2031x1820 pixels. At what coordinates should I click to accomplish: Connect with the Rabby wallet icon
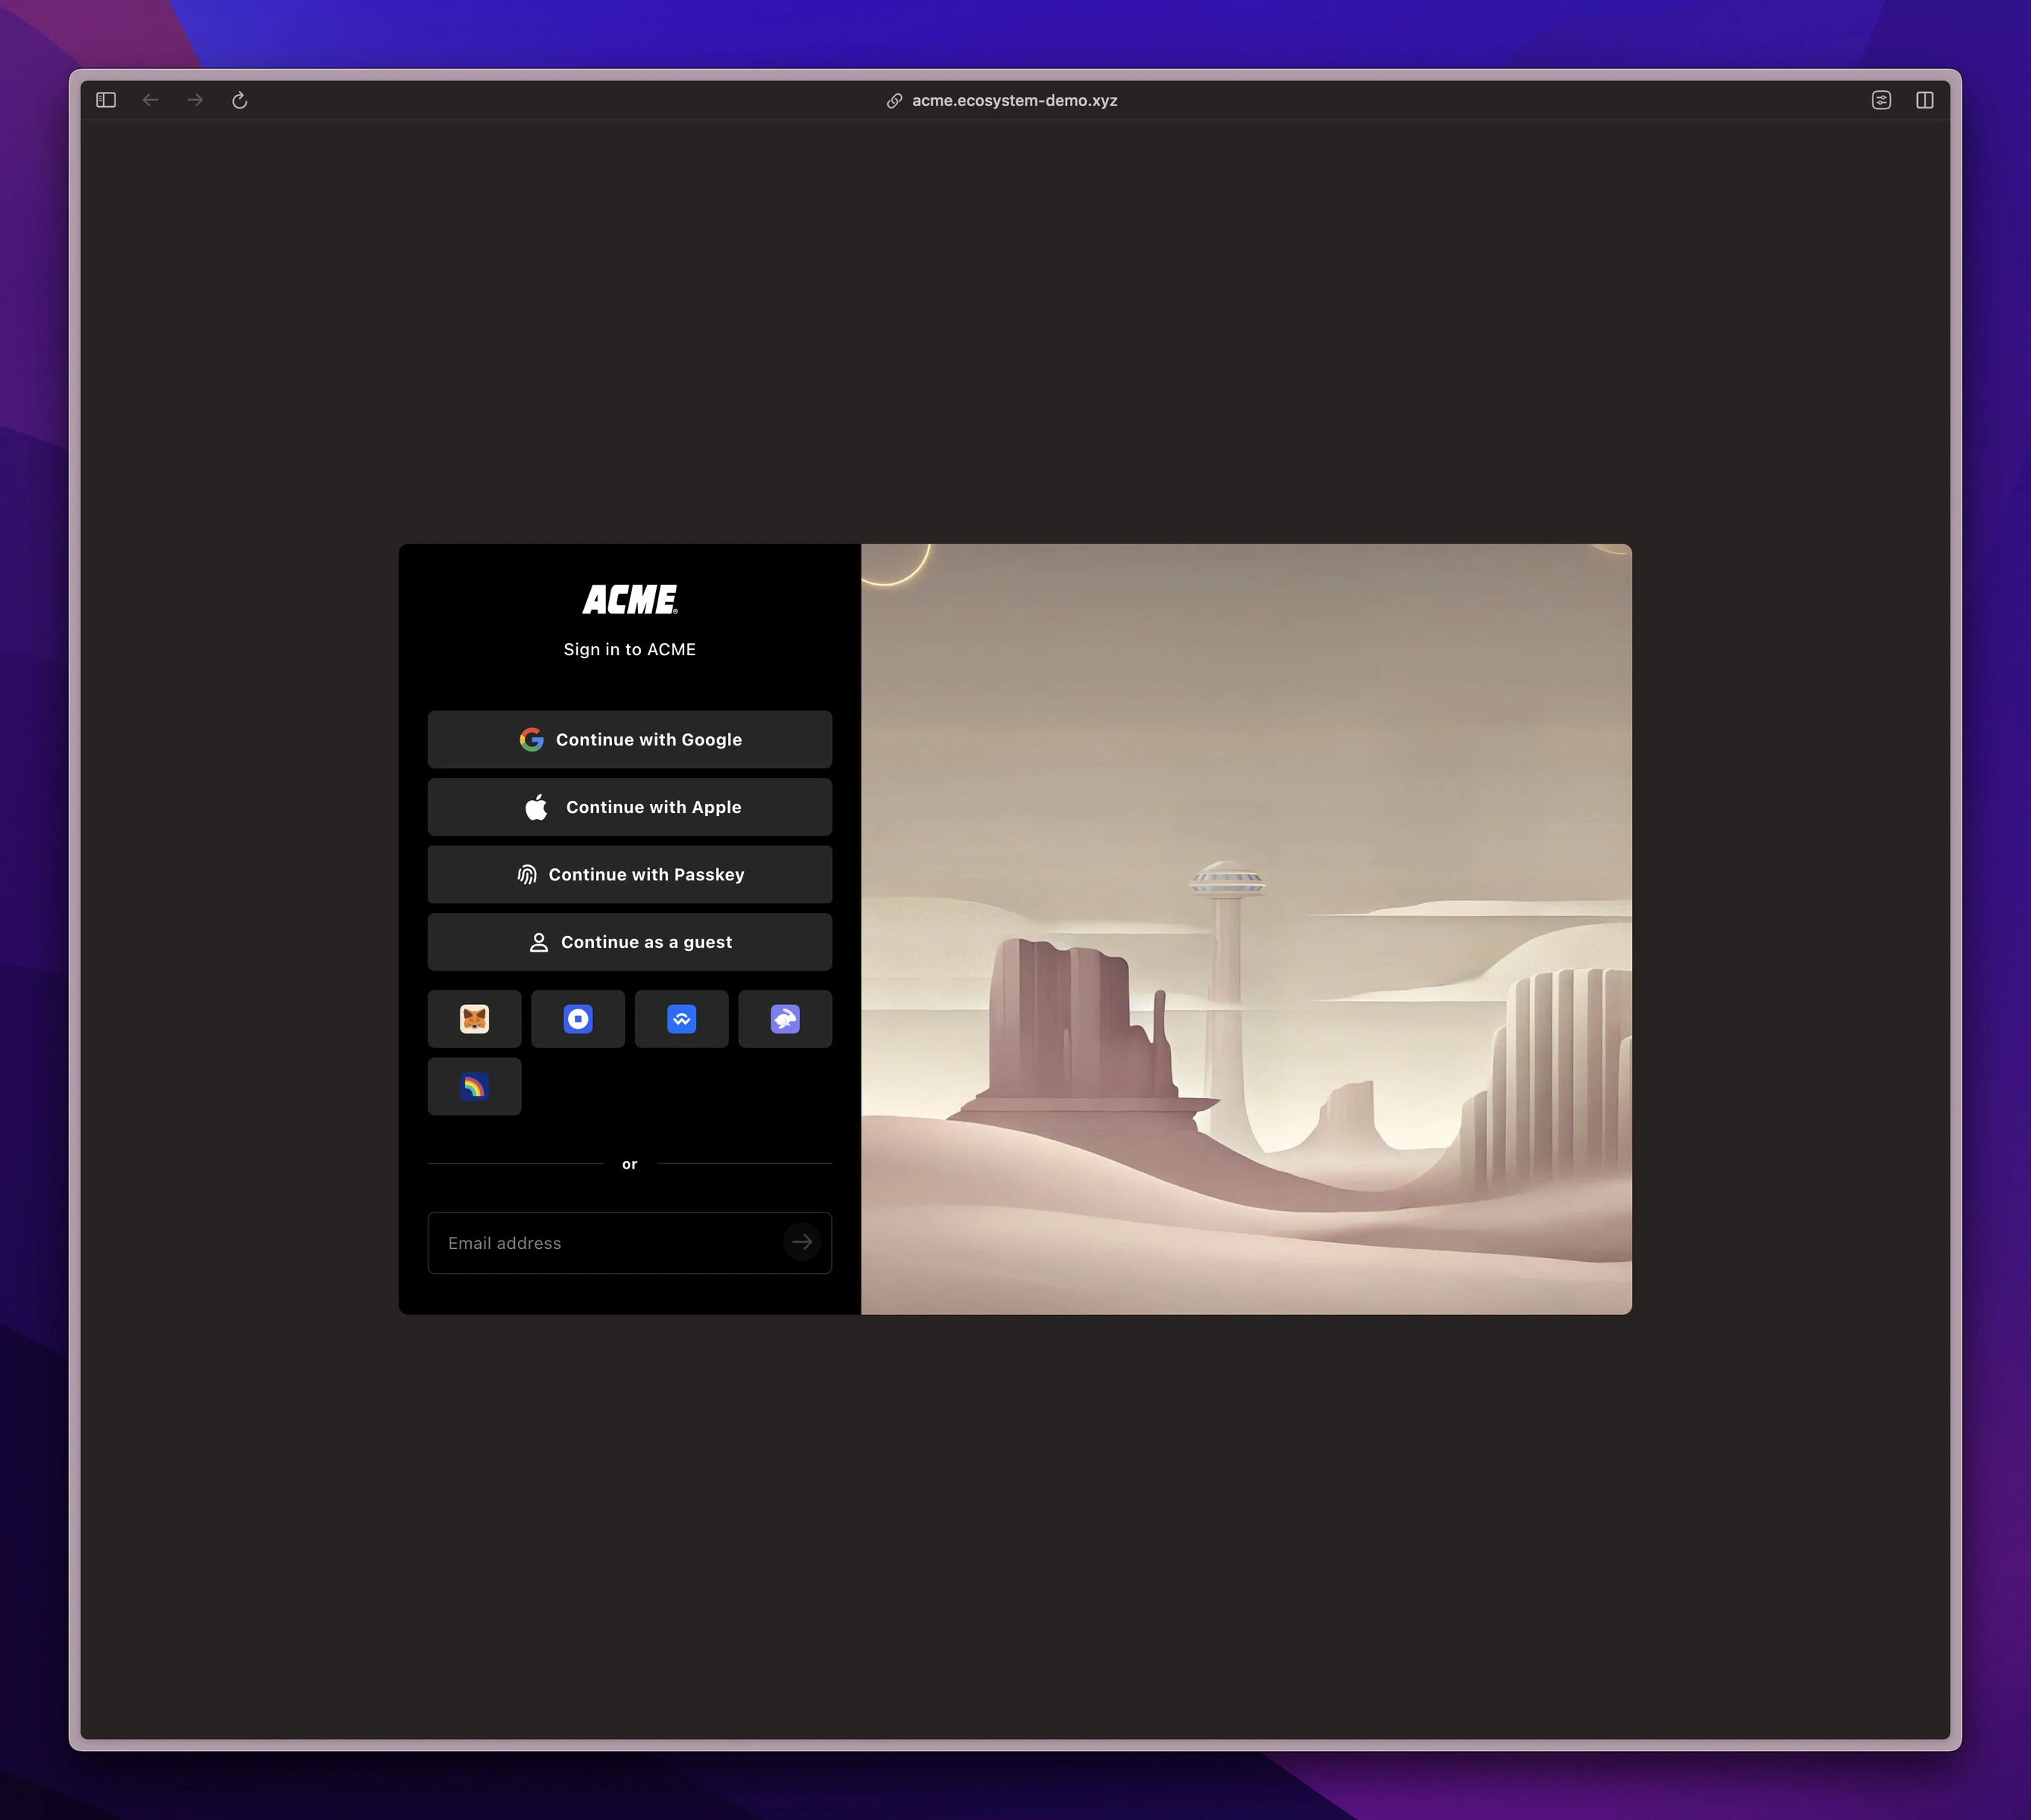(x=785, y=1019)
